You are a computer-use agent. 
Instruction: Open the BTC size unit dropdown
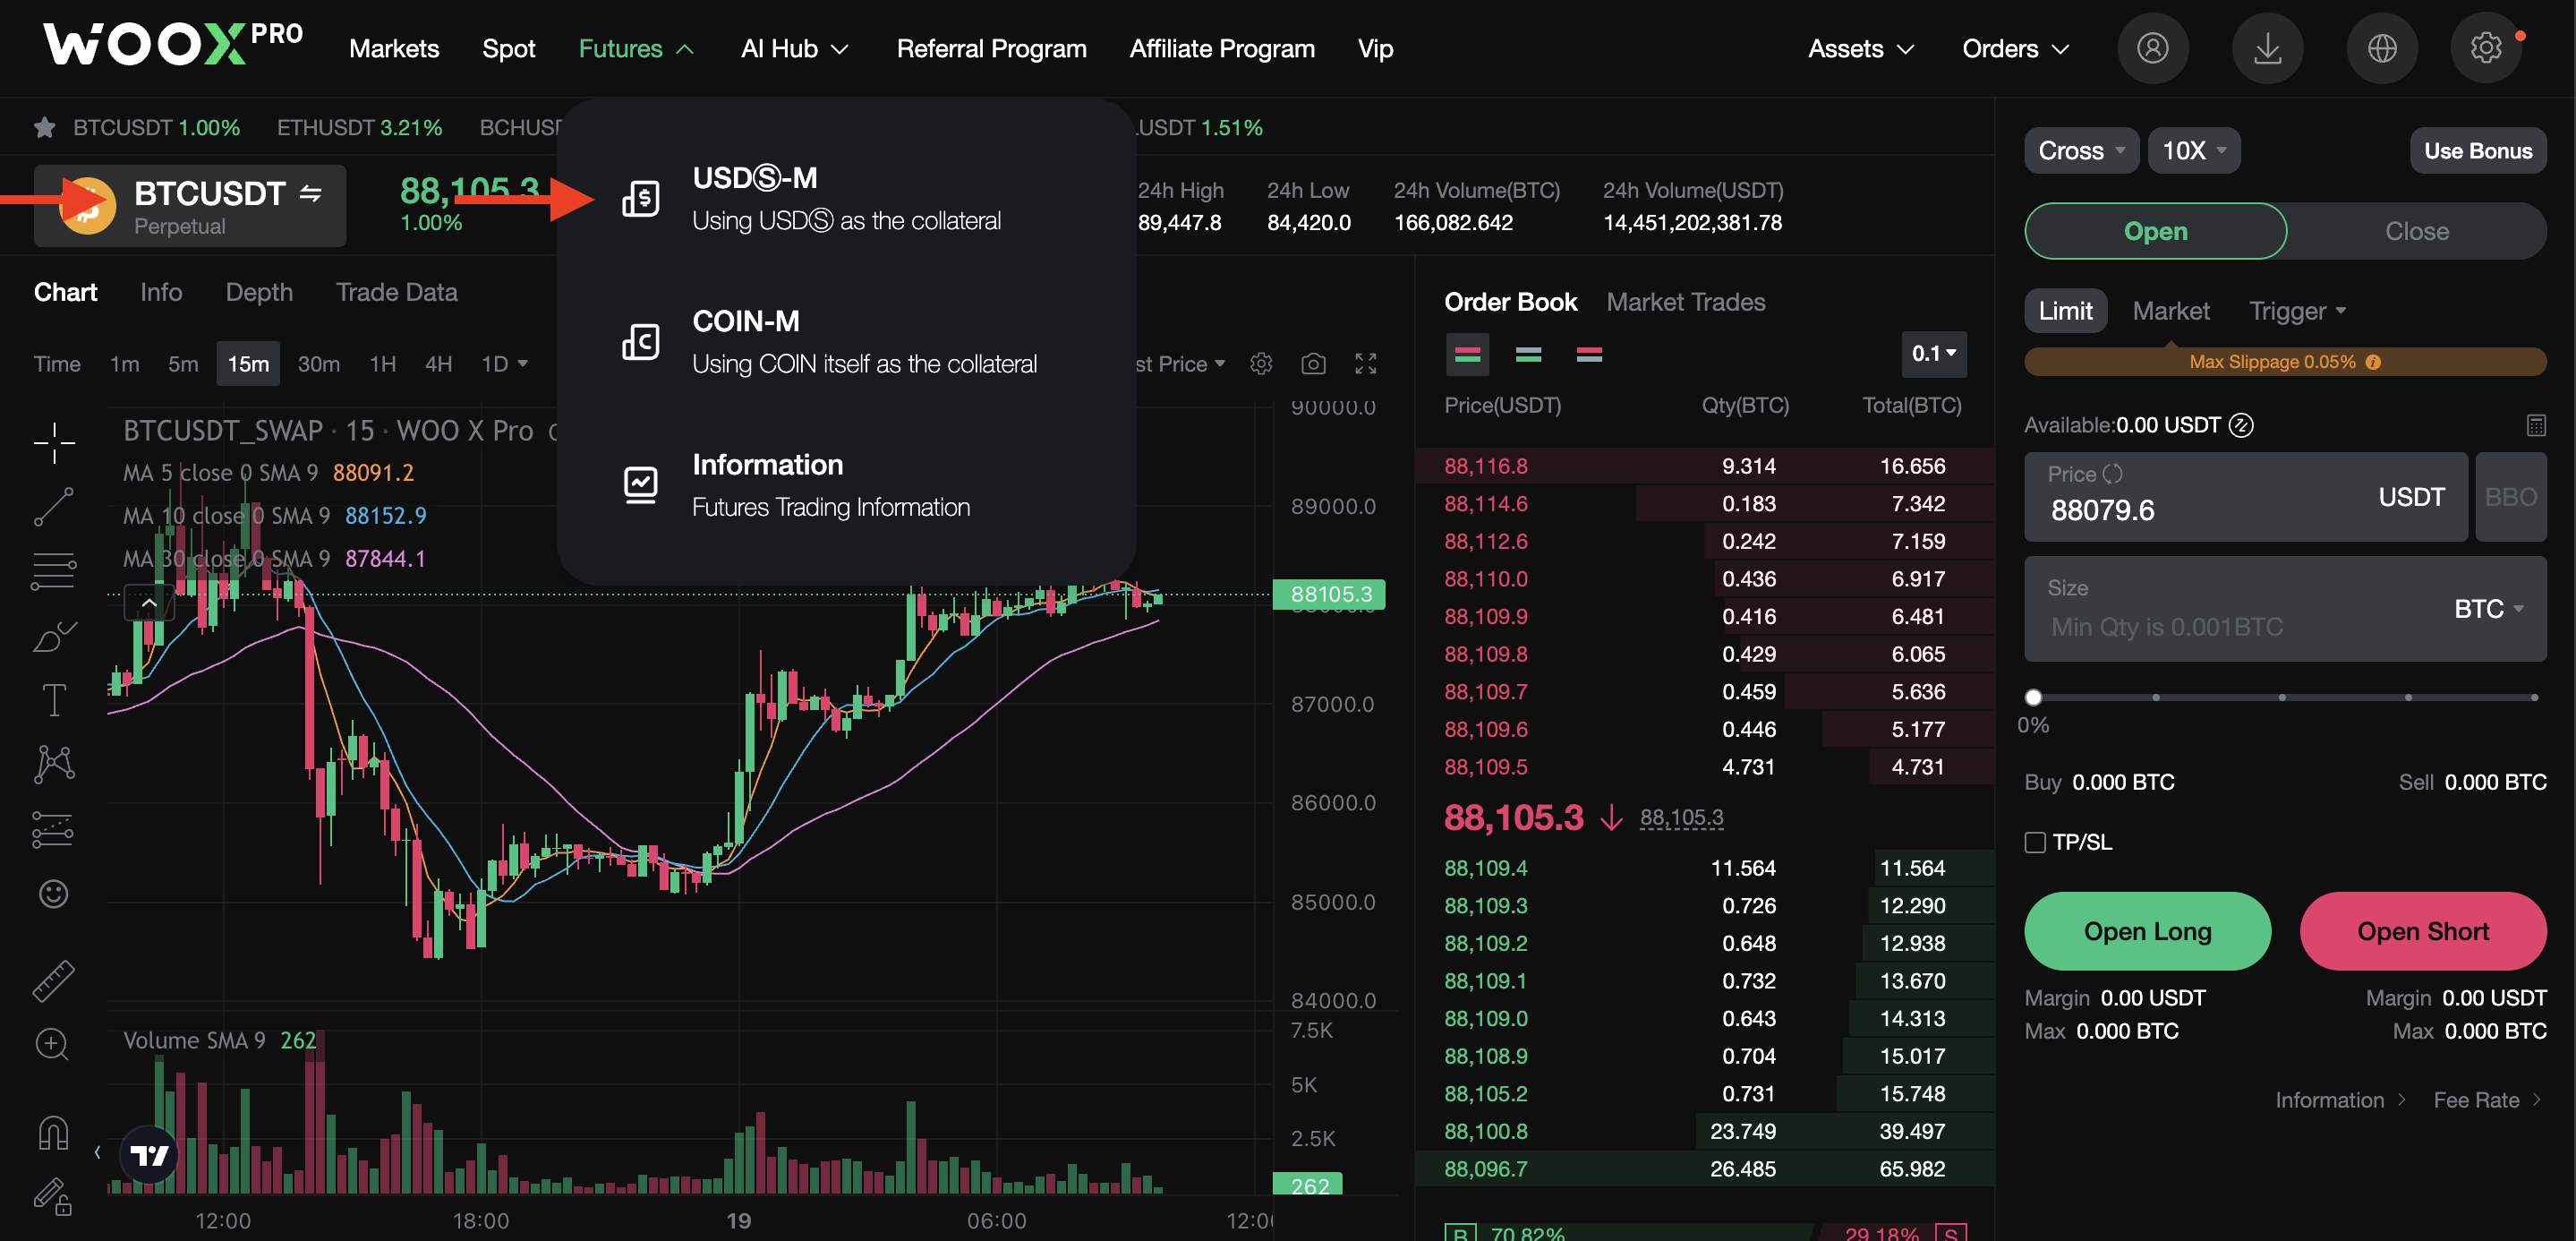tap(2488, 608)
